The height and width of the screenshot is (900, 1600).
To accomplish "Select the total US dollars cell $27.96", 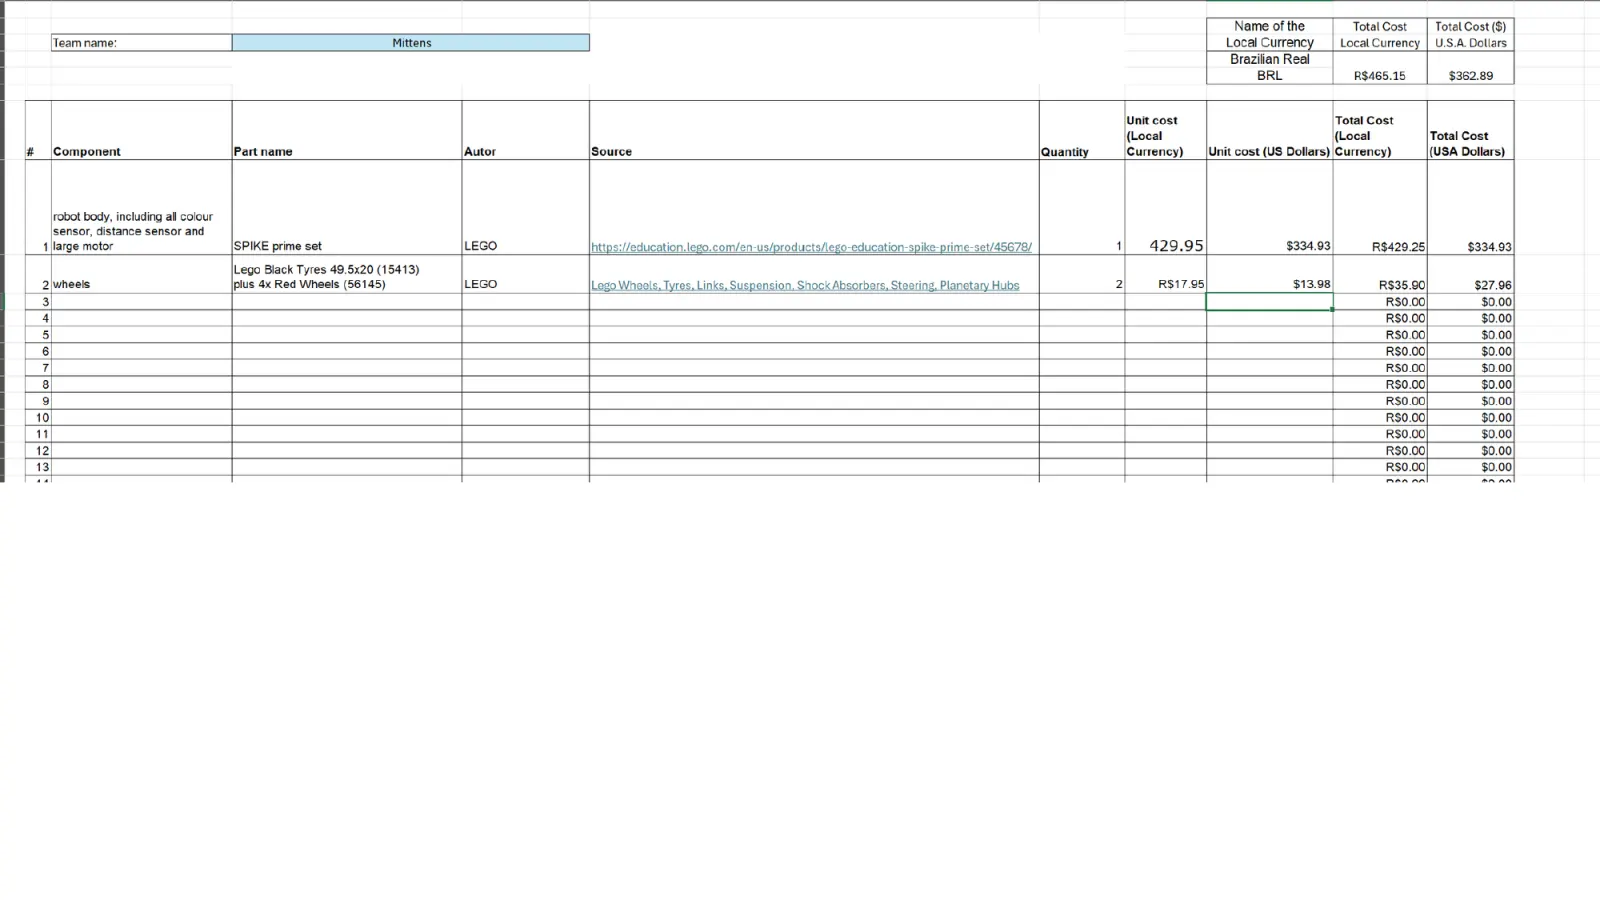I will pos(1471,274).
